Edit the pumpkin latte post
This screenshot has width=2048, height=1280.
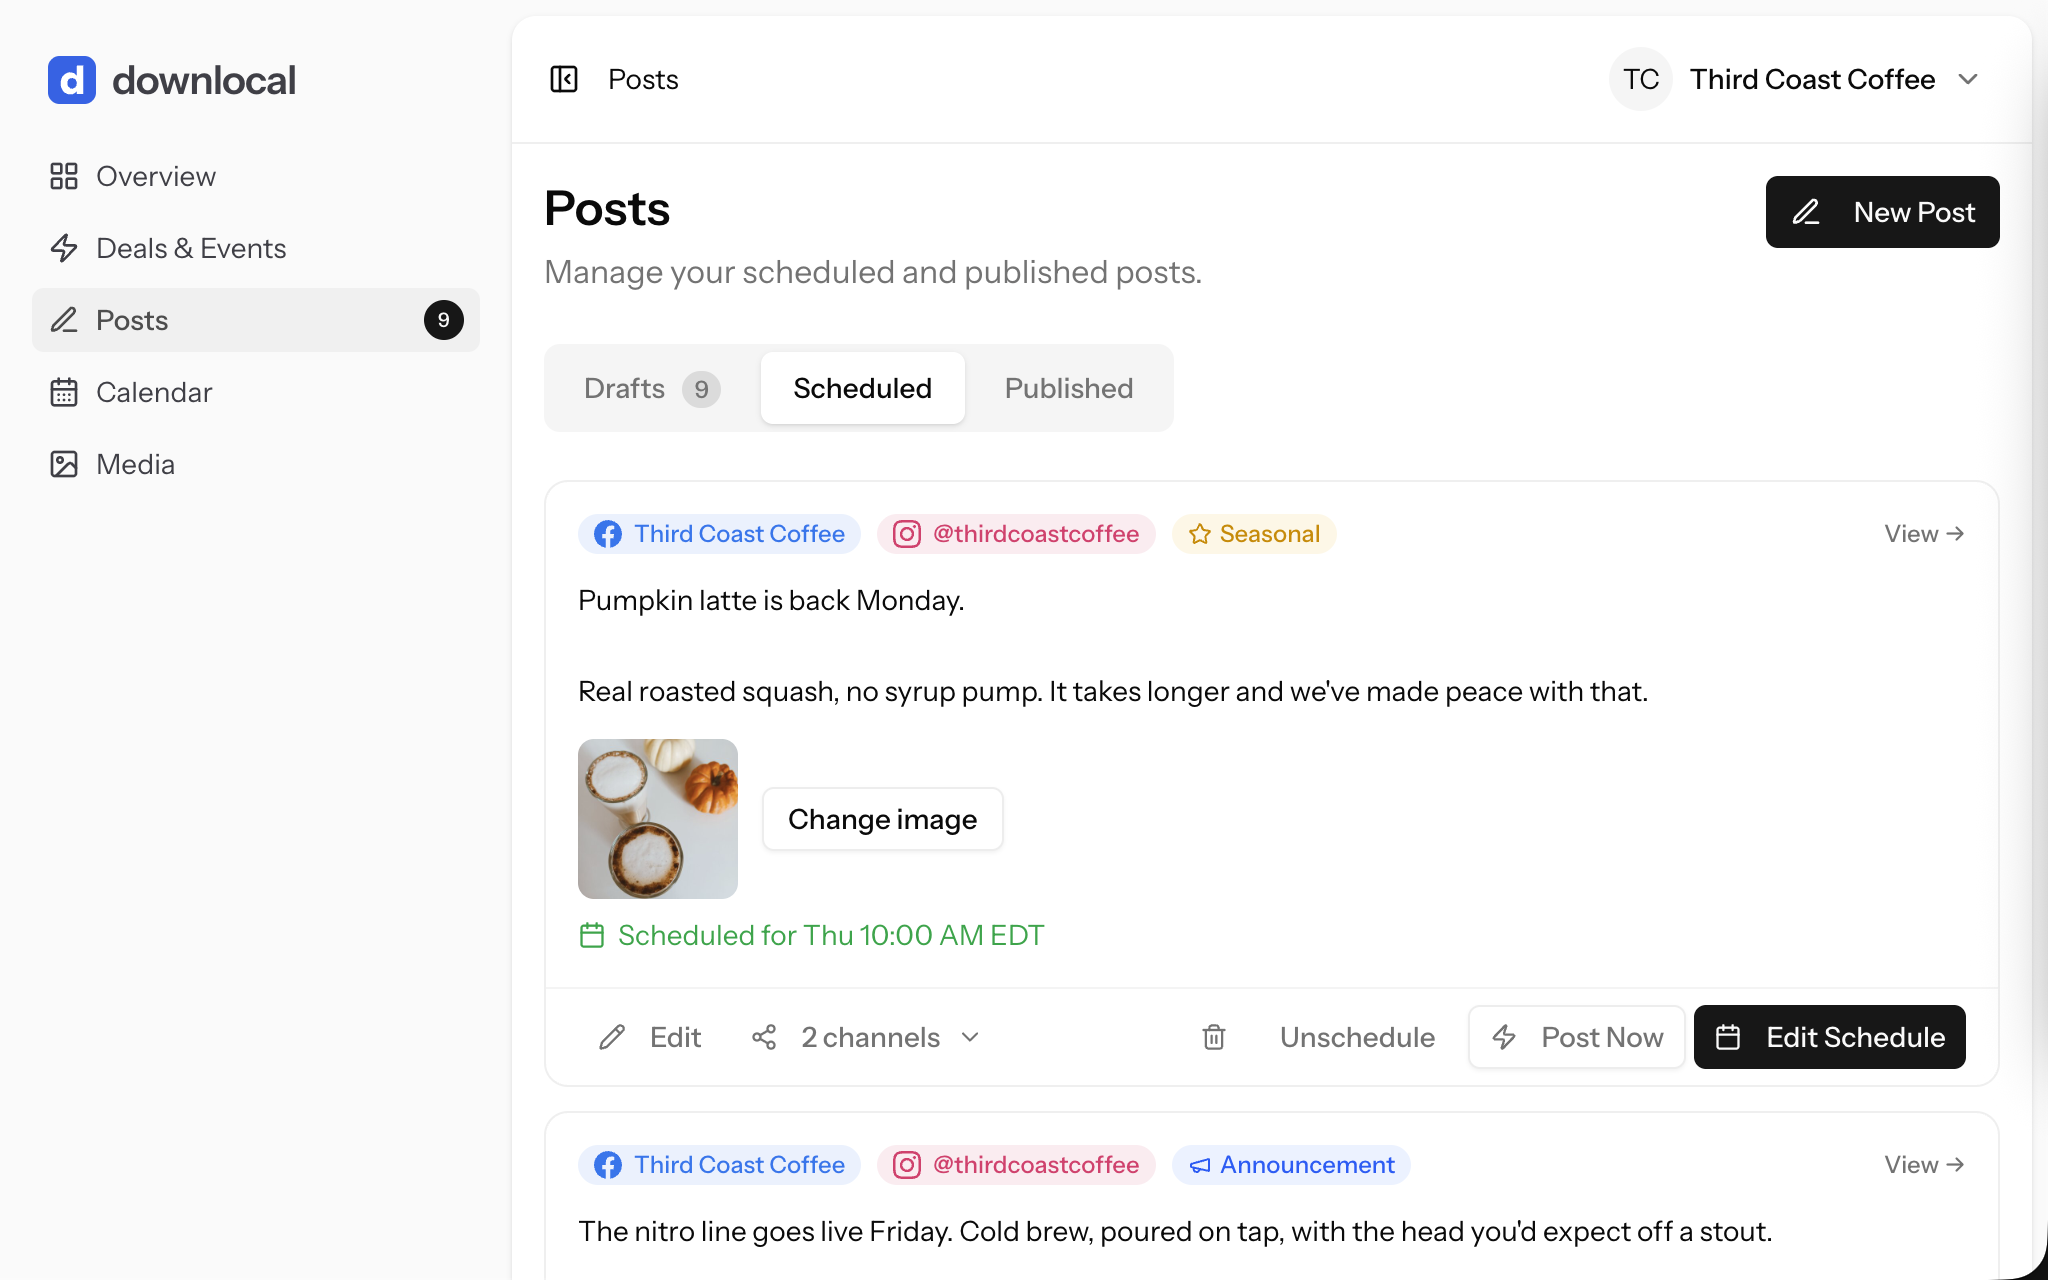[x=650, y=1037]
